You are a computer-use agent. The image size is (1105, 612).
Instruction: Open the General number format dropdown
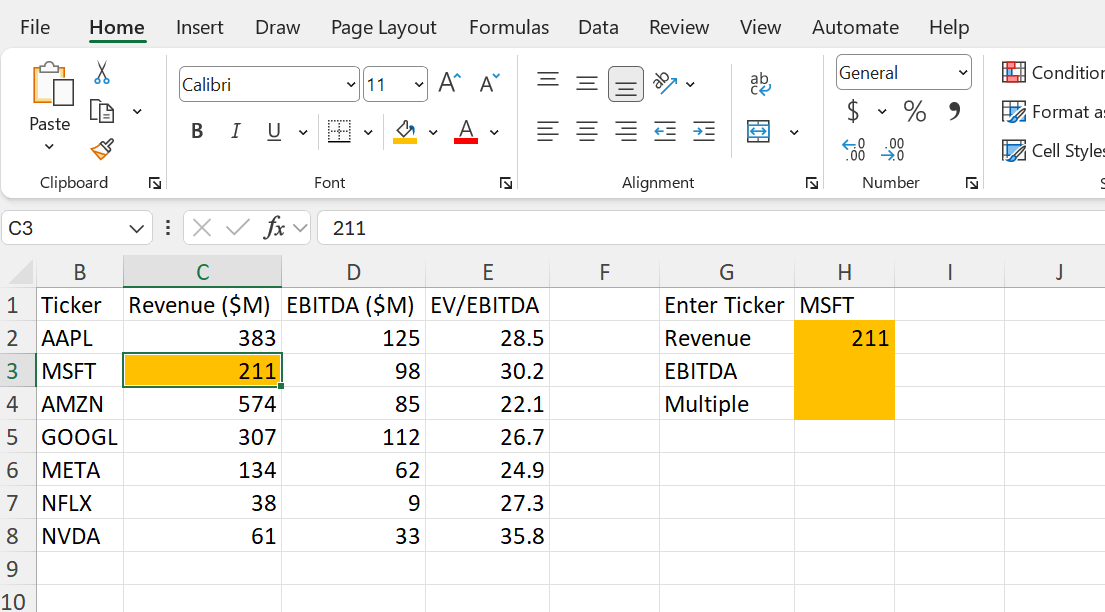point(961,72)
